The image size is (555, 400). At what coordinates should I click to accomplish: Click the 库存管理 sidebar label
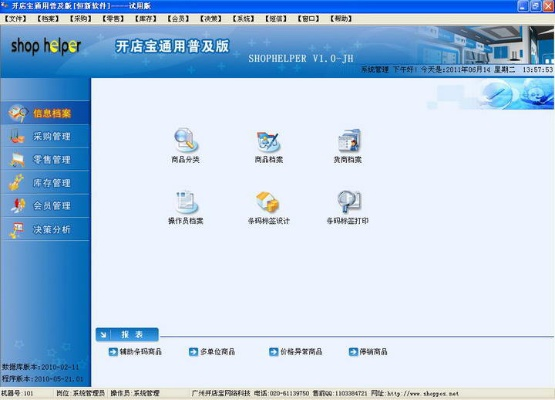52,183
